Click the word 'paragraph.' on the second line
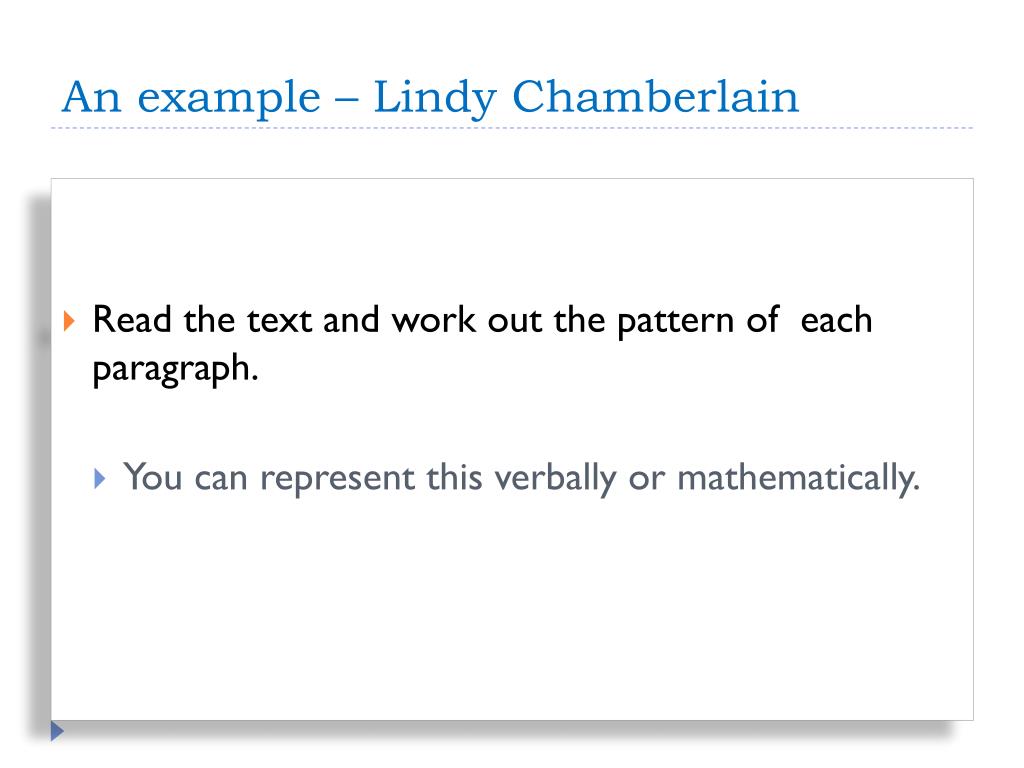Viewport: 1024px width, 768px height. [176, 370]
